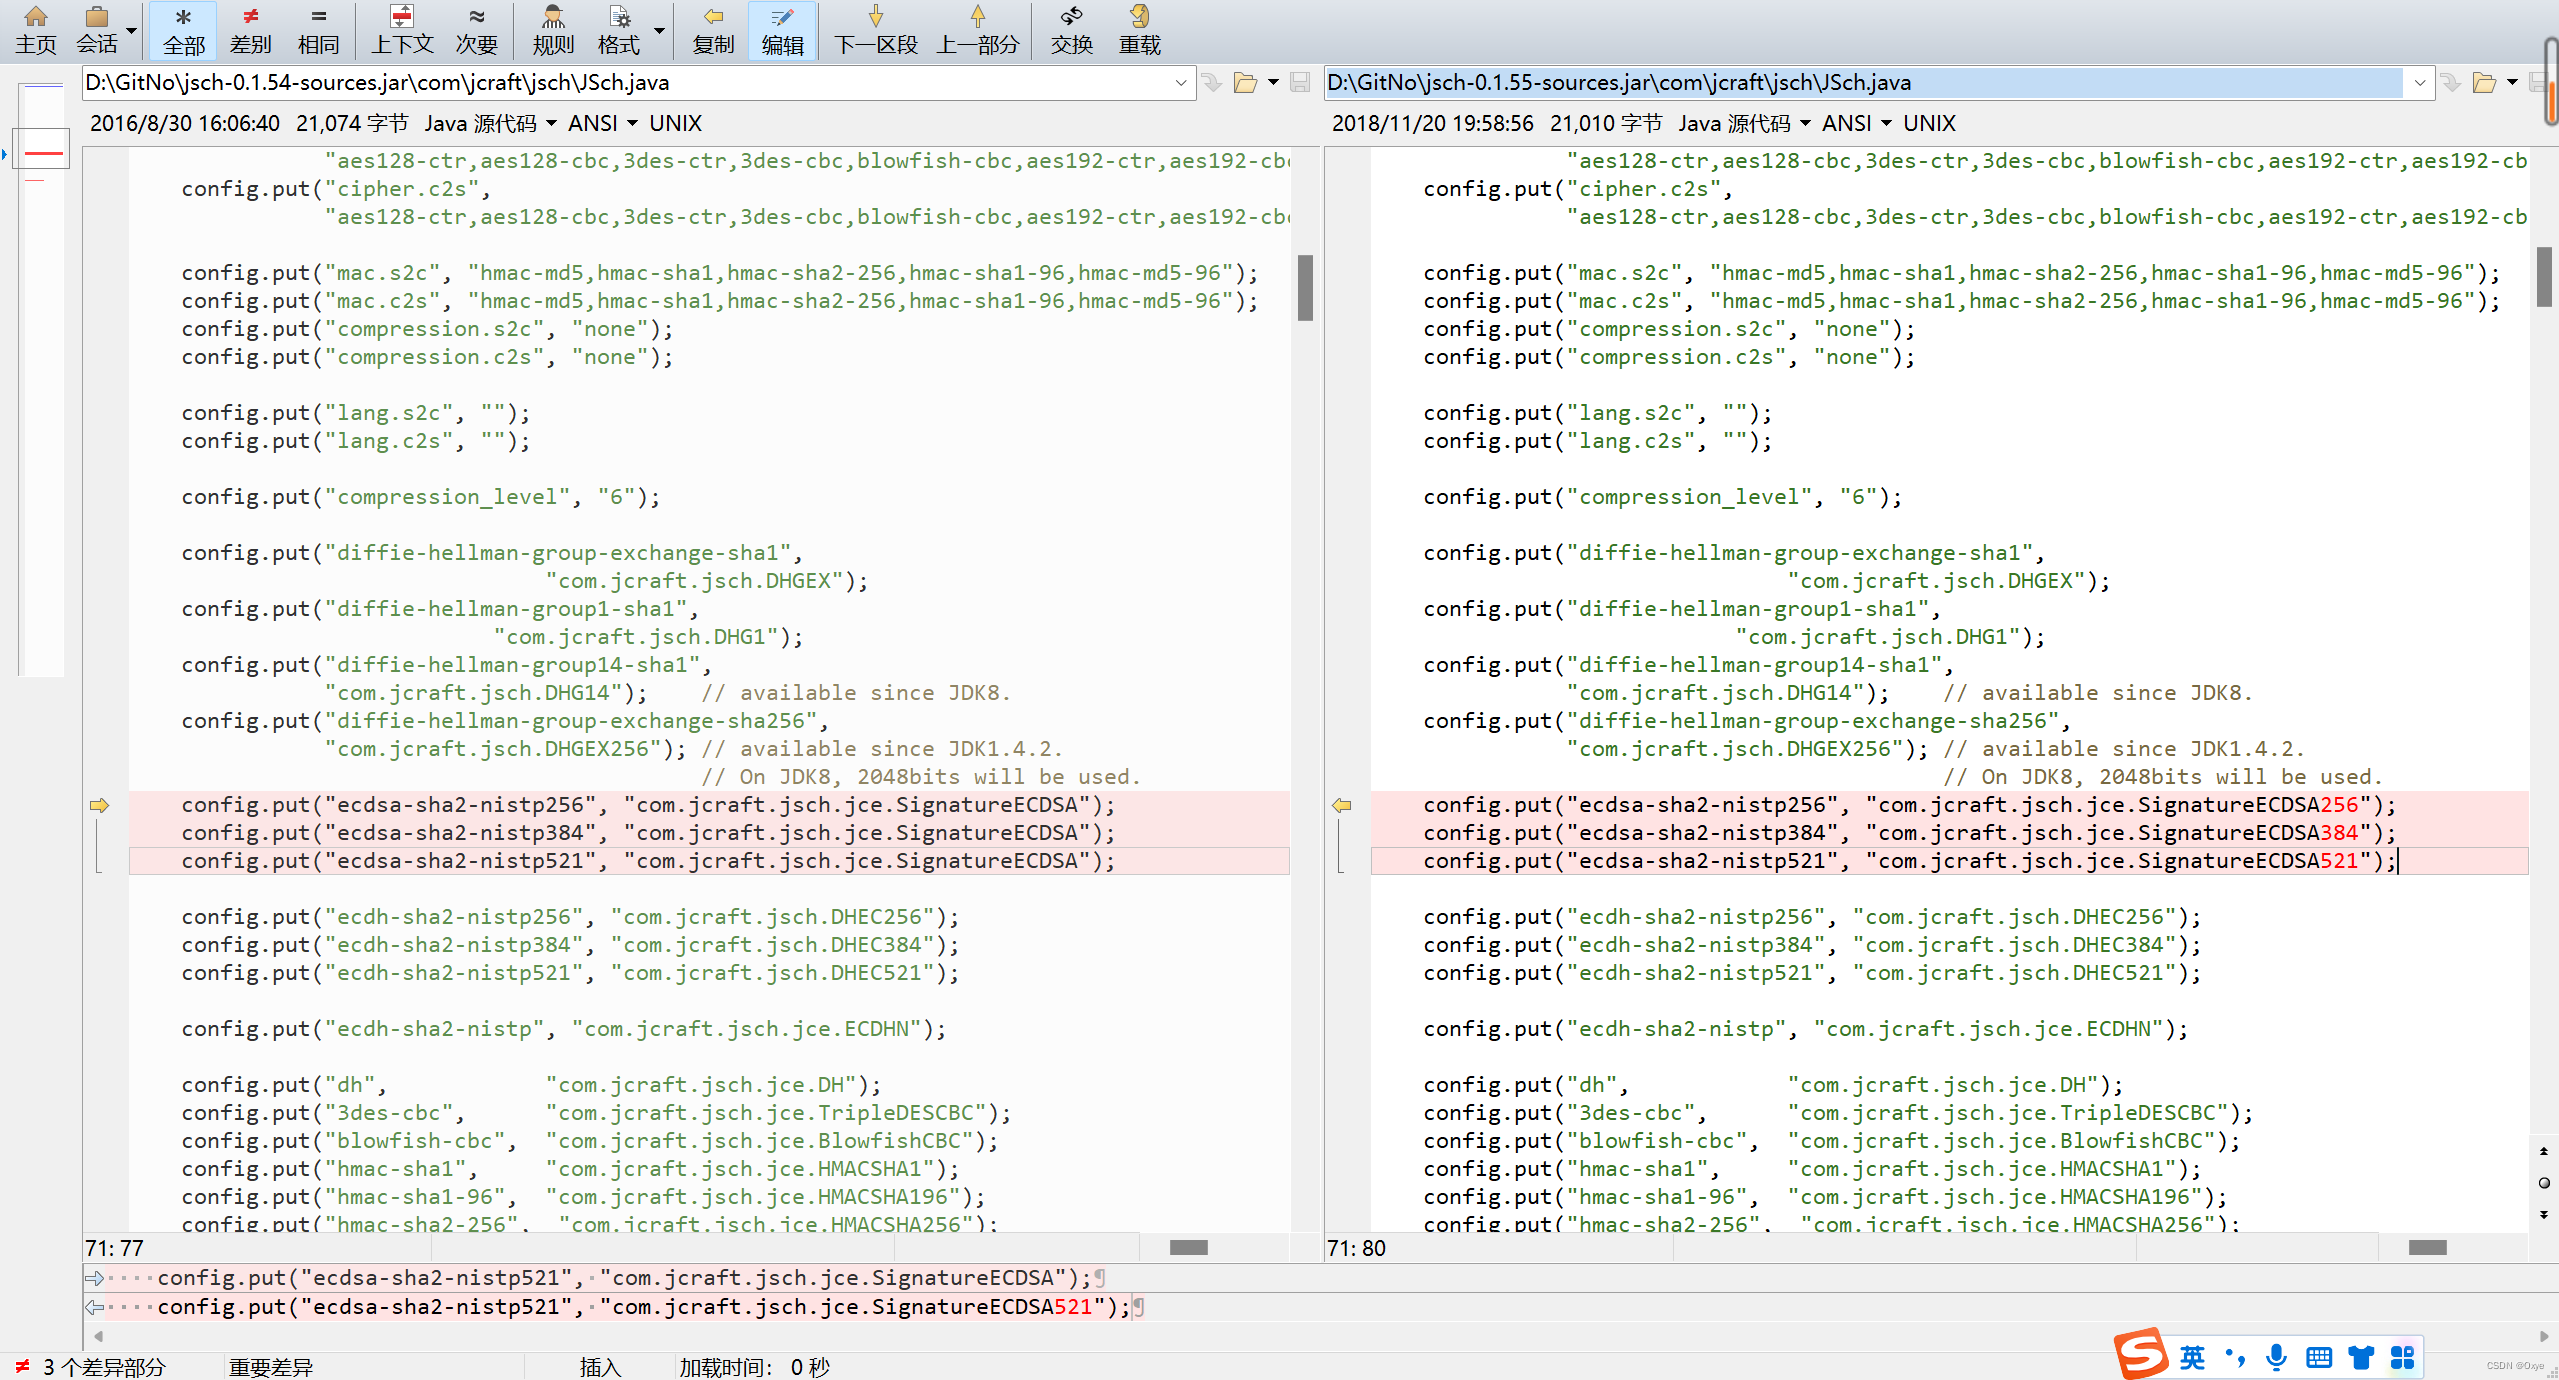Click the Swap (交换) sides icon
This screenshot has width=2559, height=1380.
click(1071, 29)
